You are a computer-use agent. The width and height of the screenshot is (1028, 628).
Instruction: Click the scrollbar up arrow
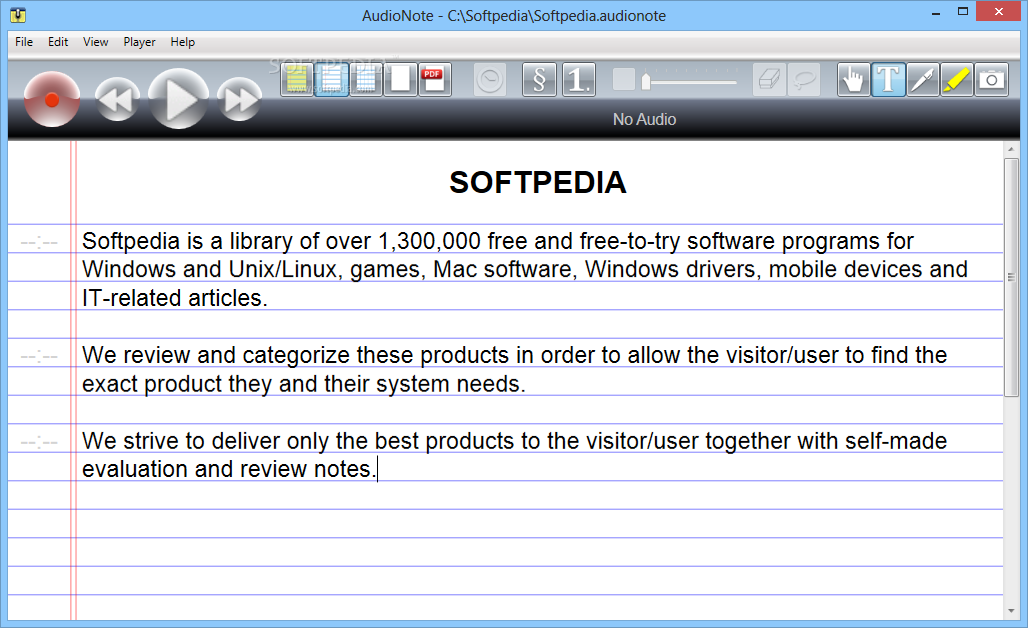tap(1010, 150)
